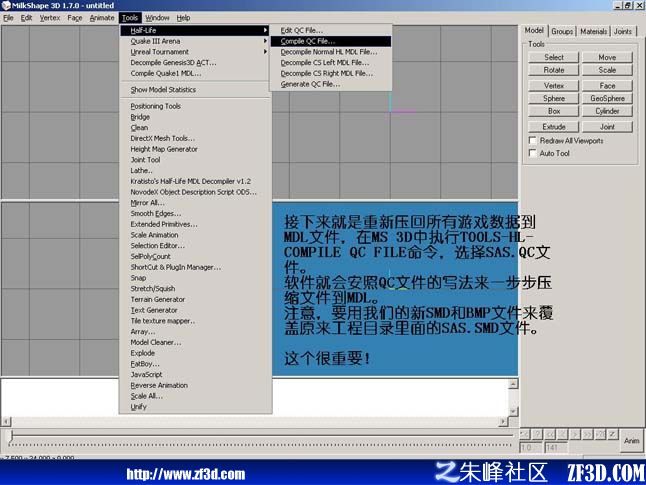Activate the Move tool button

pos(607,57)
